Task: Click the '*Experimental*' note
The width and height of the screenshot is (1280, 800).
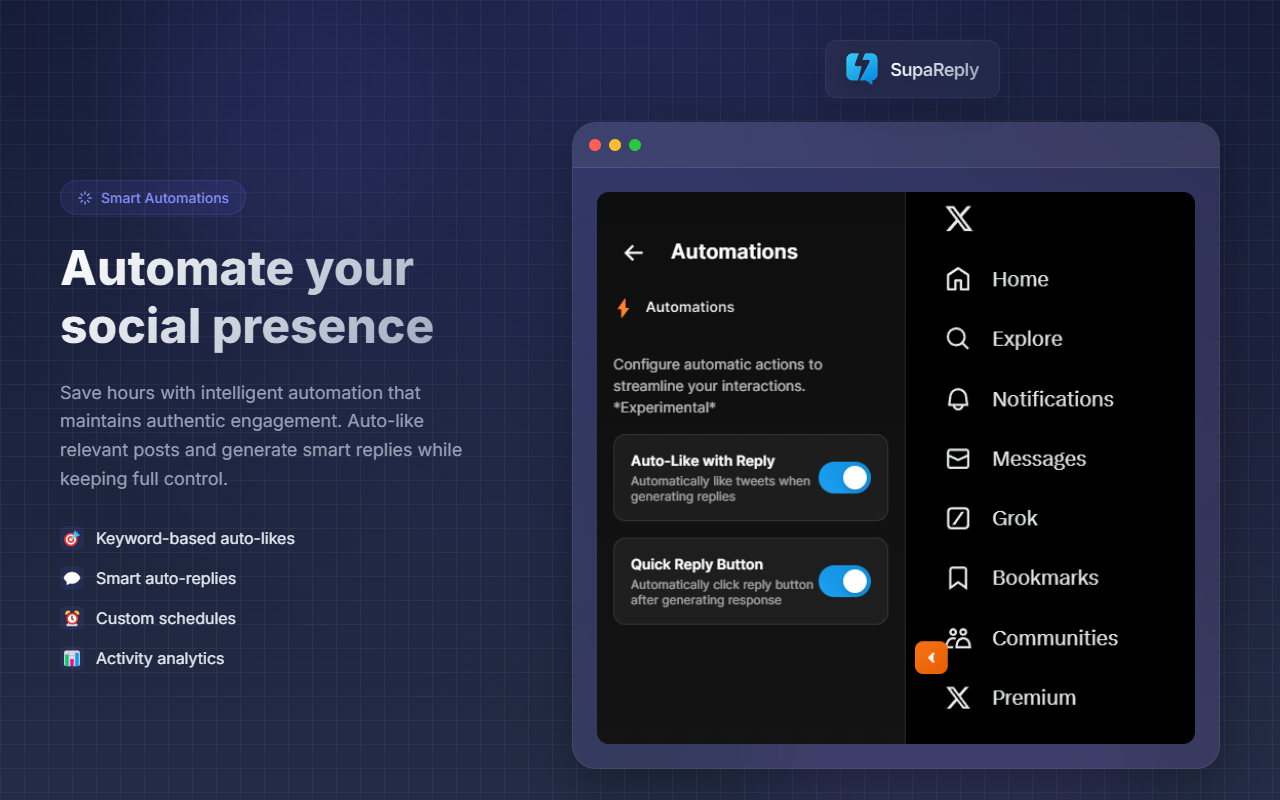Action: (x=664, y=408)
